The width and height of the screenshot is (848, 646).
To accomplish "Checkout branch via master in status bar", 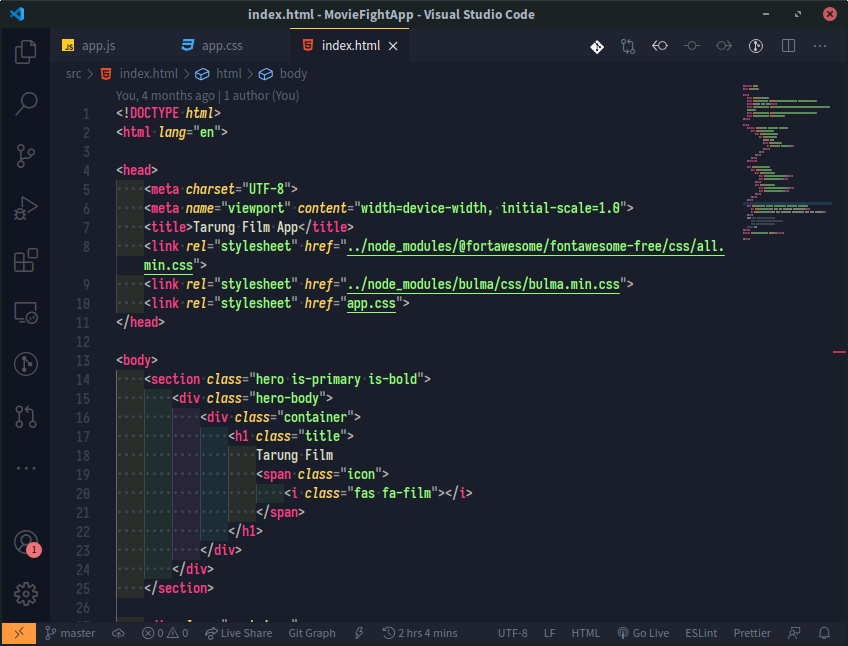I will tap(70, 633).
